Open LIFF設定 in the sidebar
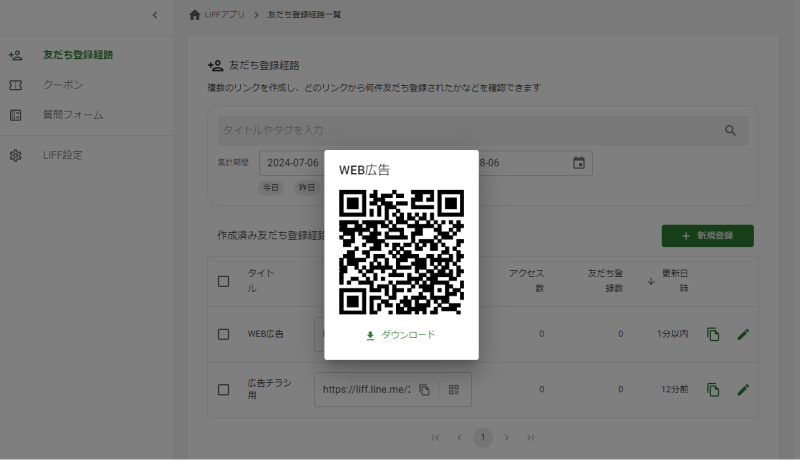This screenshot has width=800, height=460. [x=62, y=155]
